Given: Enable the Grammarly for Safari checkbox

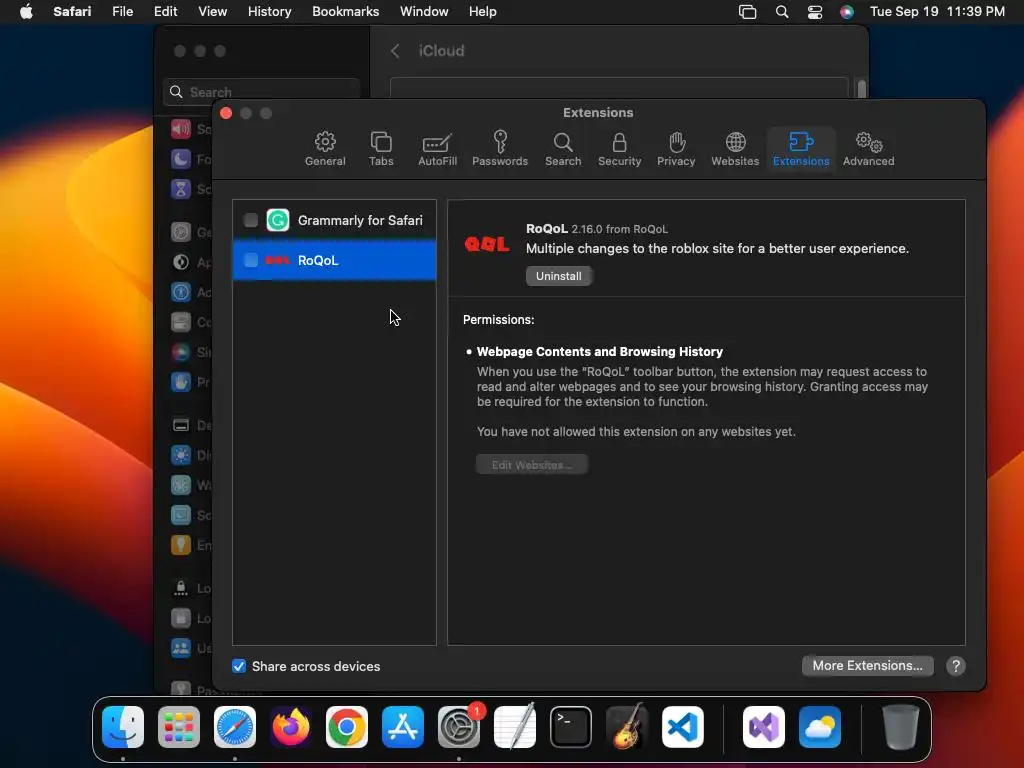Looking at the screenshot, I should tap(250, 220).
